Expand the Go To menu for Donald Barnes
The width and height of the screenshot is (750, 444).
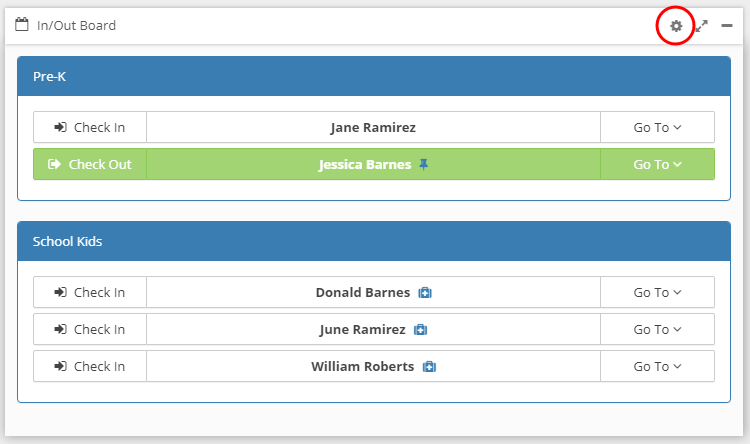pyautogui.click(x=657, y=292)
